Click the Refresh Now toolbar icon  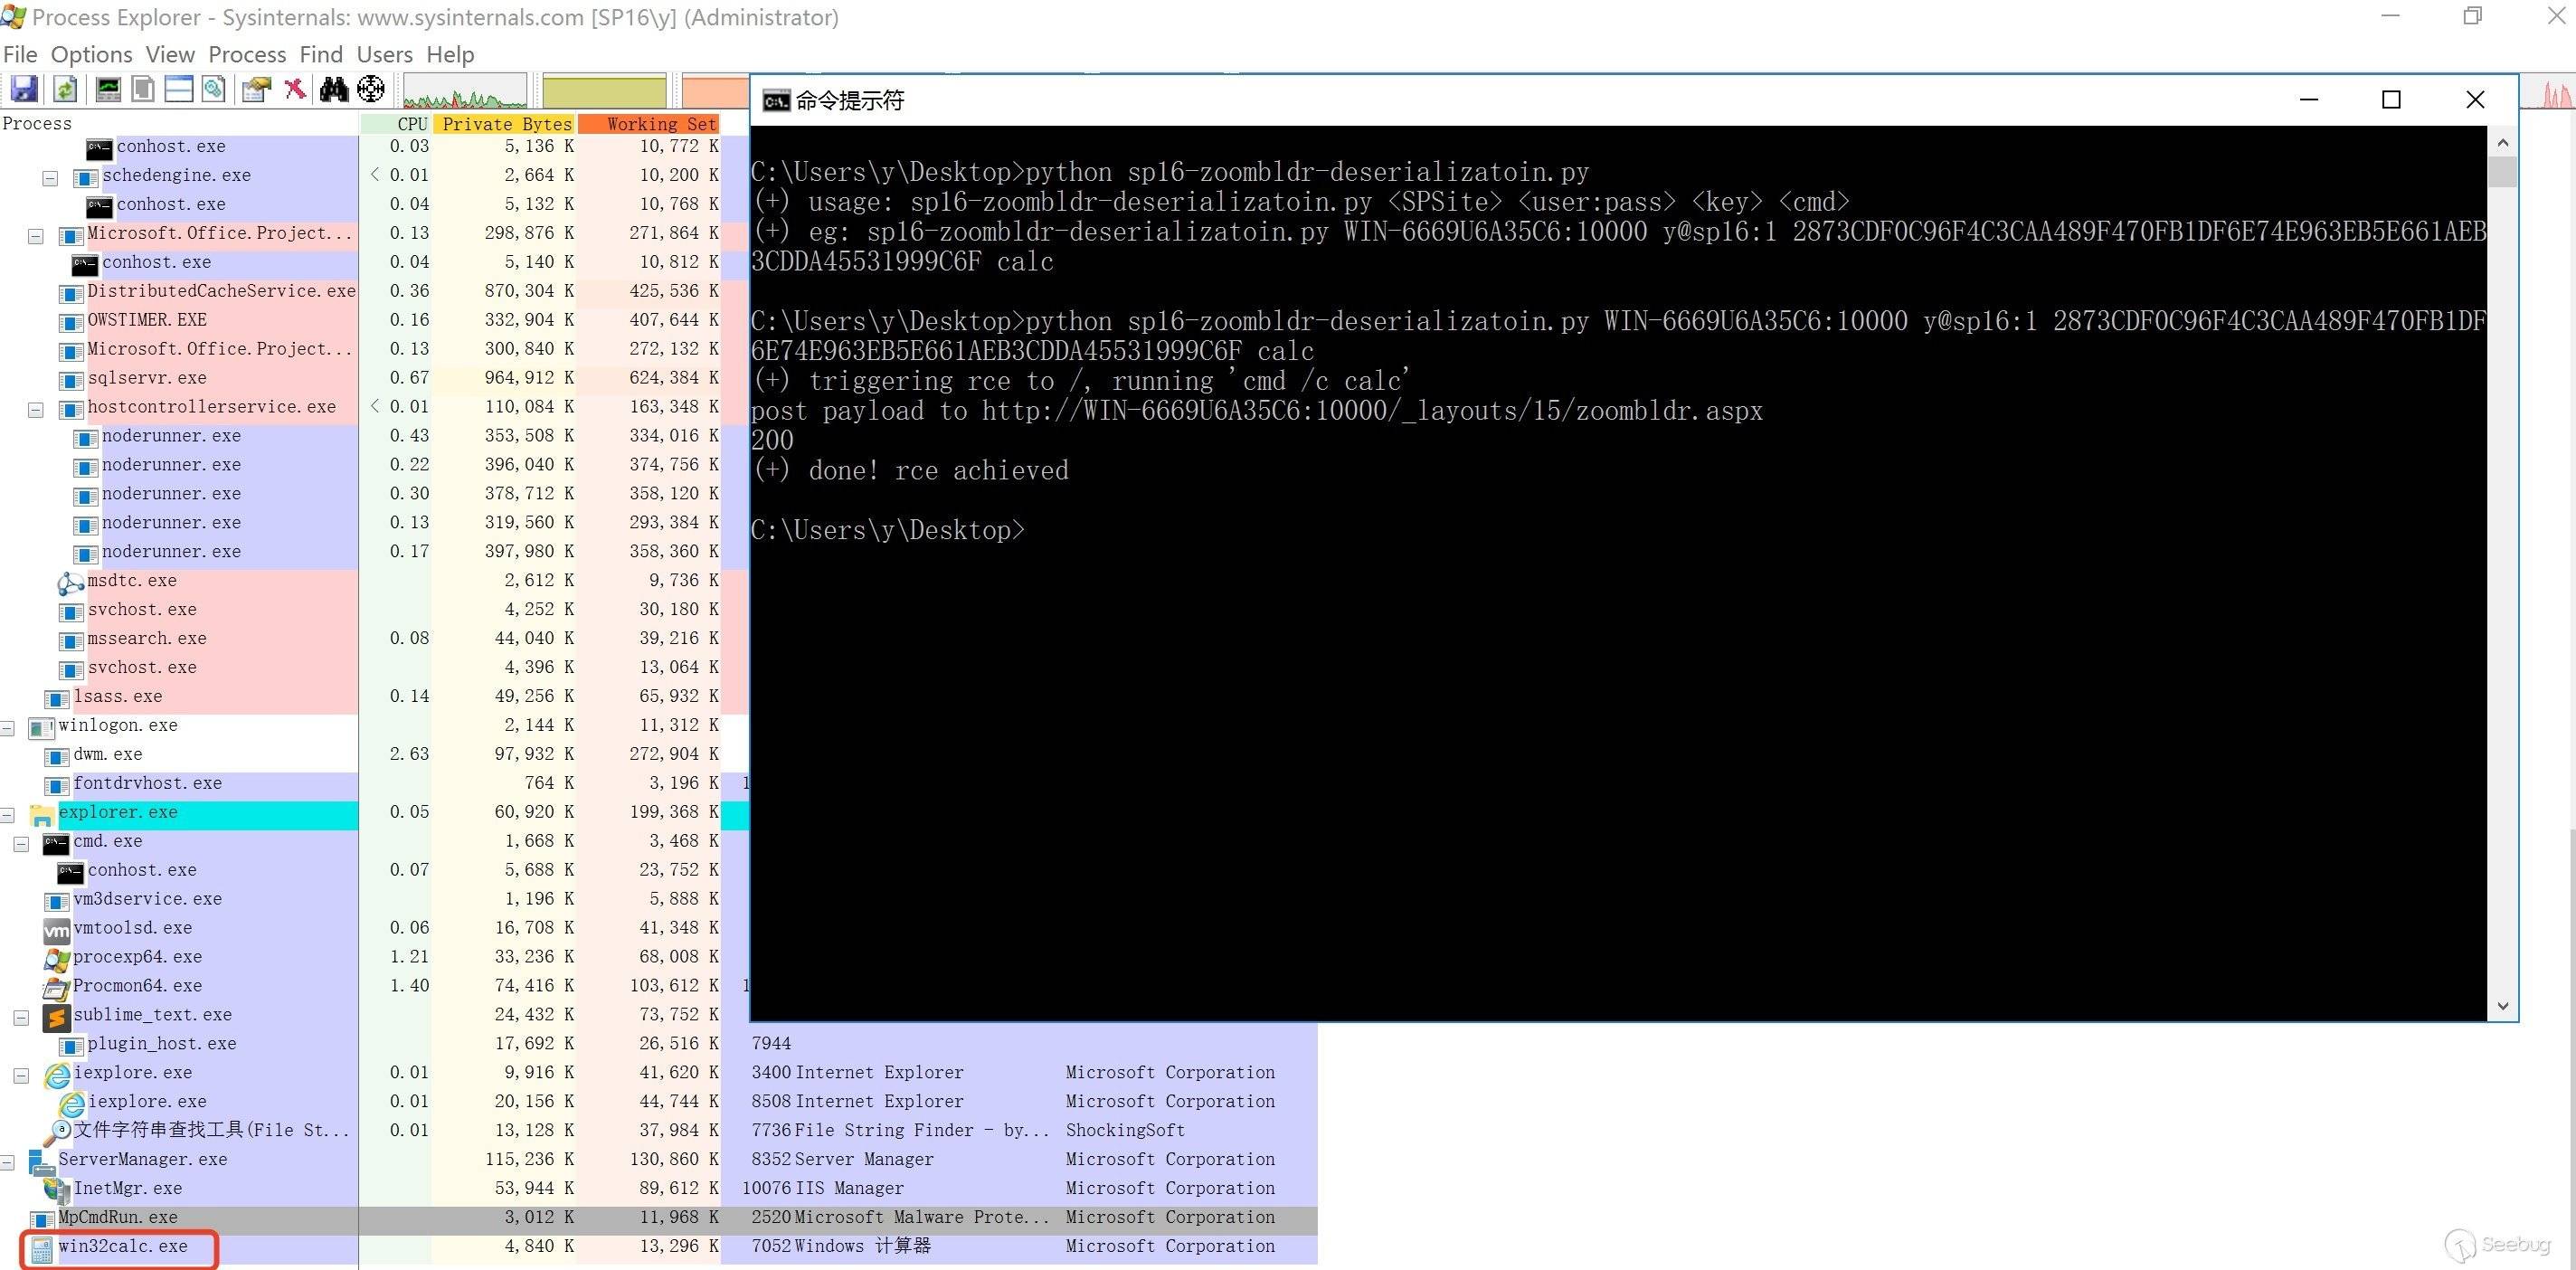[x=65, y=90]
